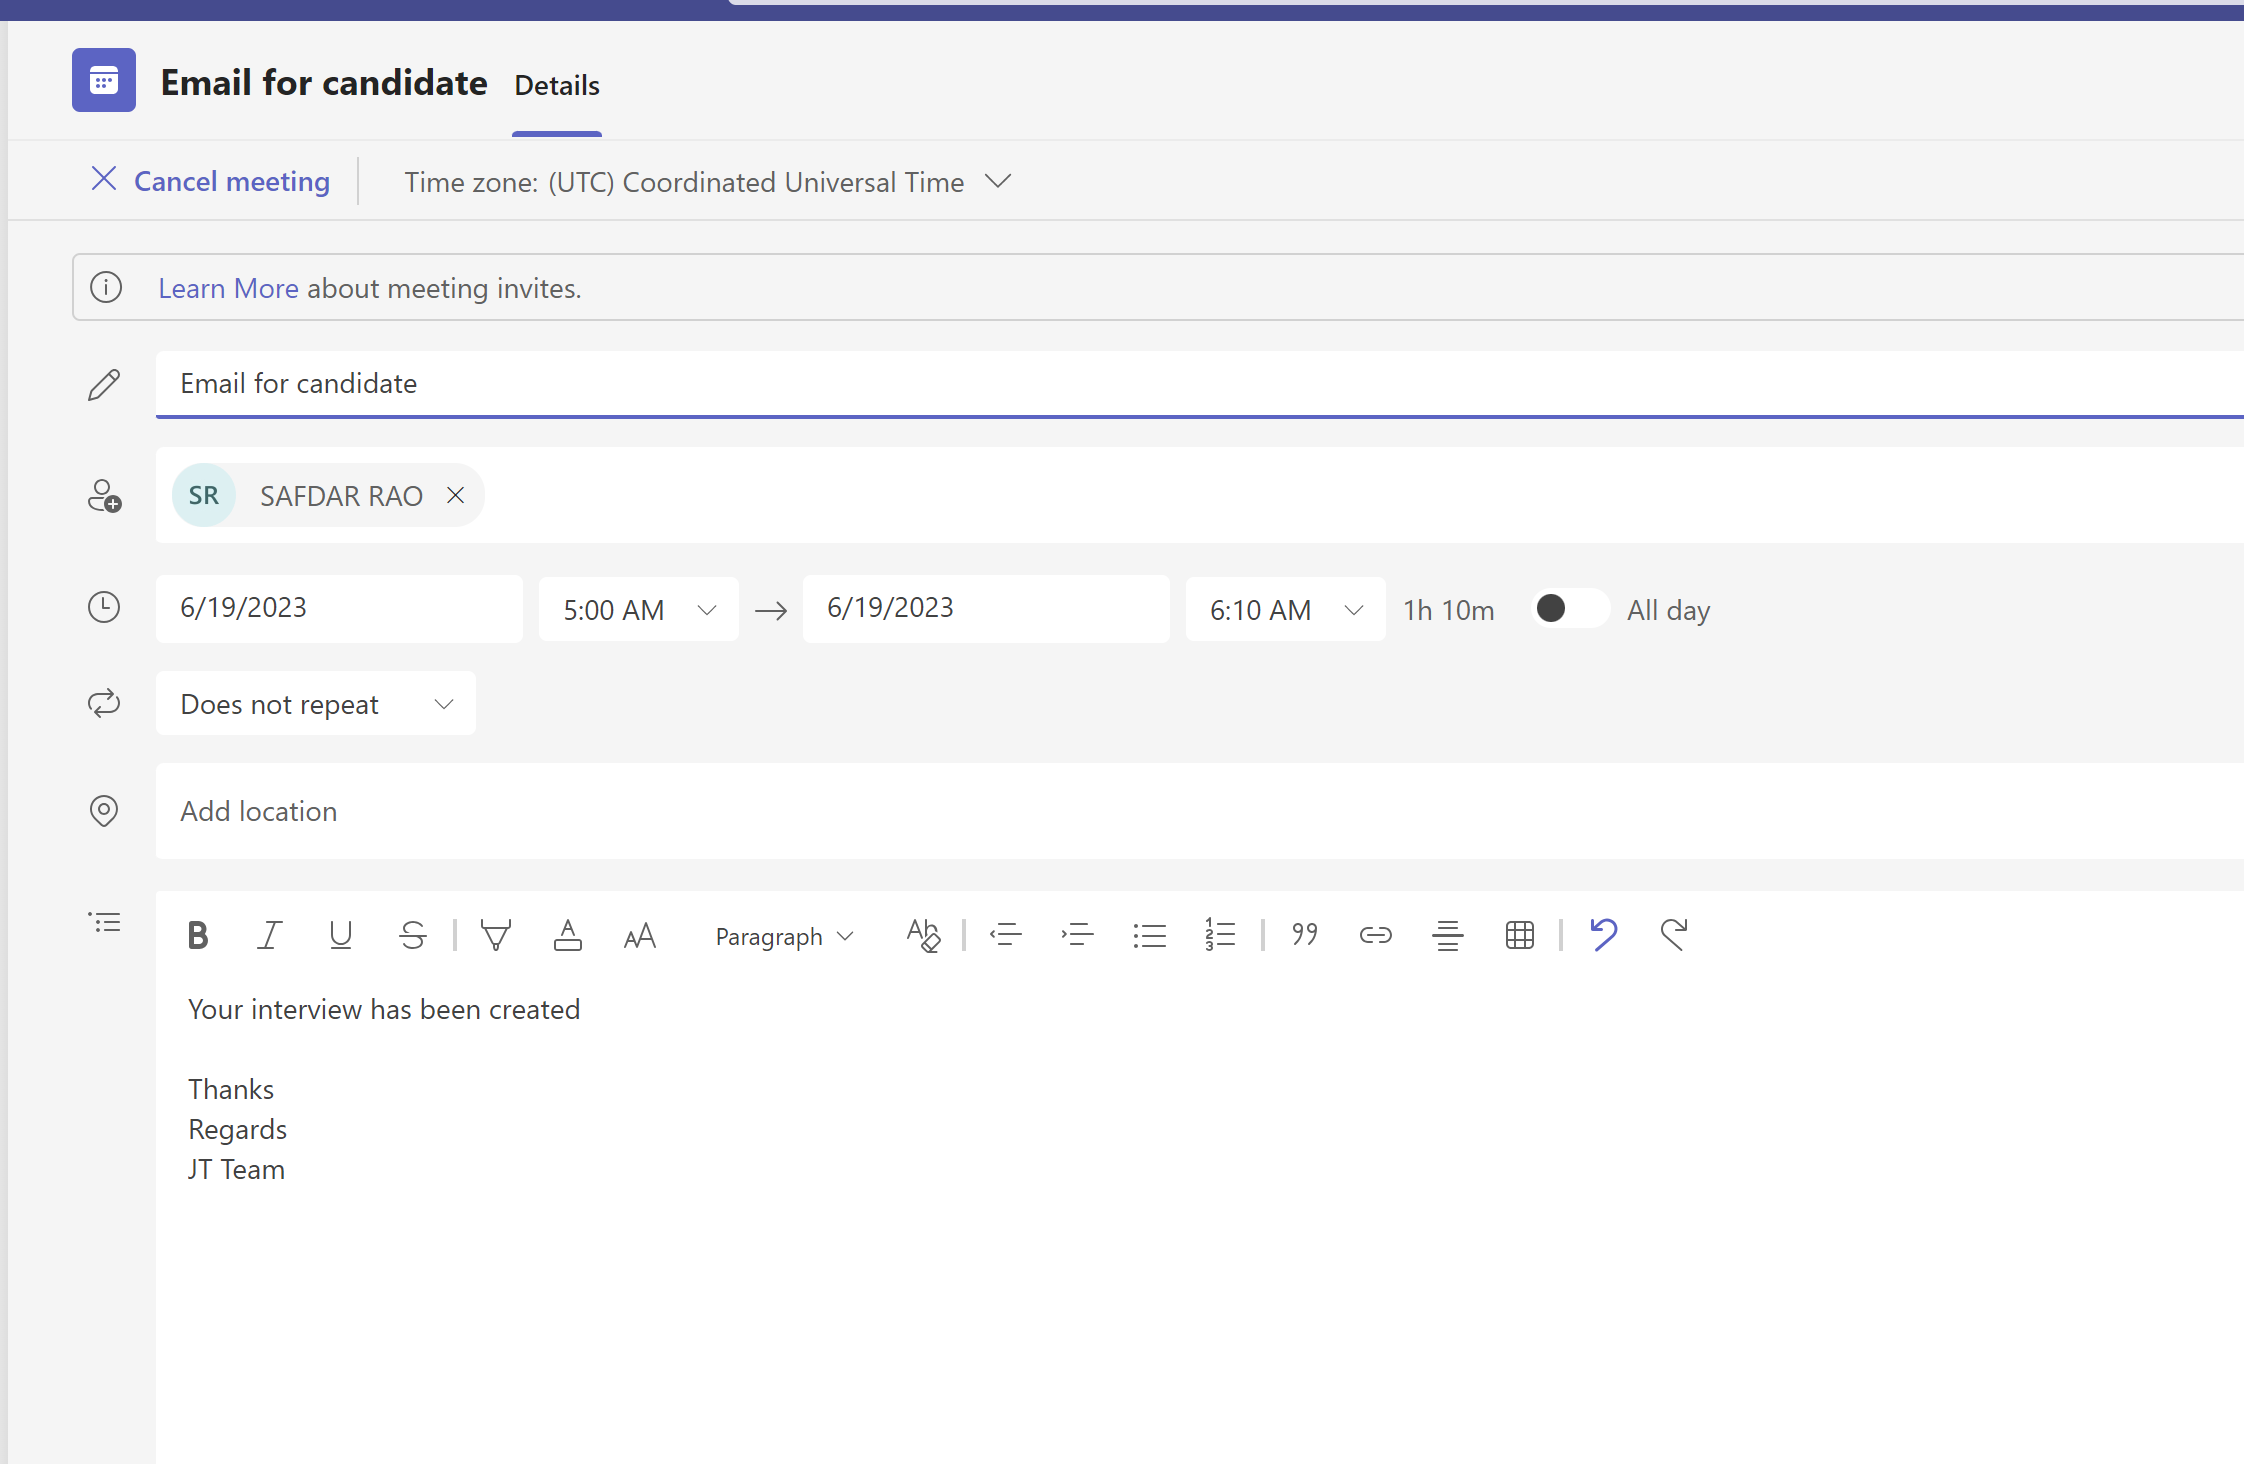This screenshot has width=2244, height=1464.
Task: Open the text highlight color picker
Action: click(496, 936)
